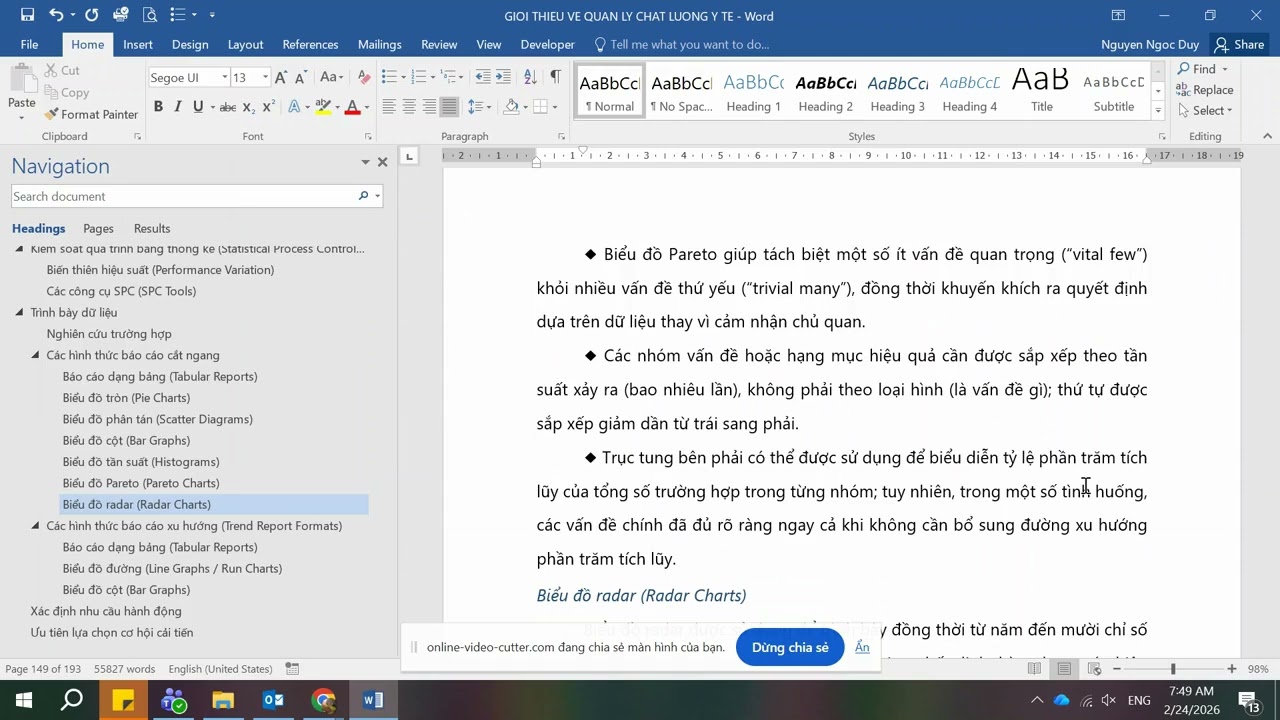Collapse Các hình thức báo cáo cắt ngang
The width and height of the screenshot is (1280, 720).
(x=35, y=355)
